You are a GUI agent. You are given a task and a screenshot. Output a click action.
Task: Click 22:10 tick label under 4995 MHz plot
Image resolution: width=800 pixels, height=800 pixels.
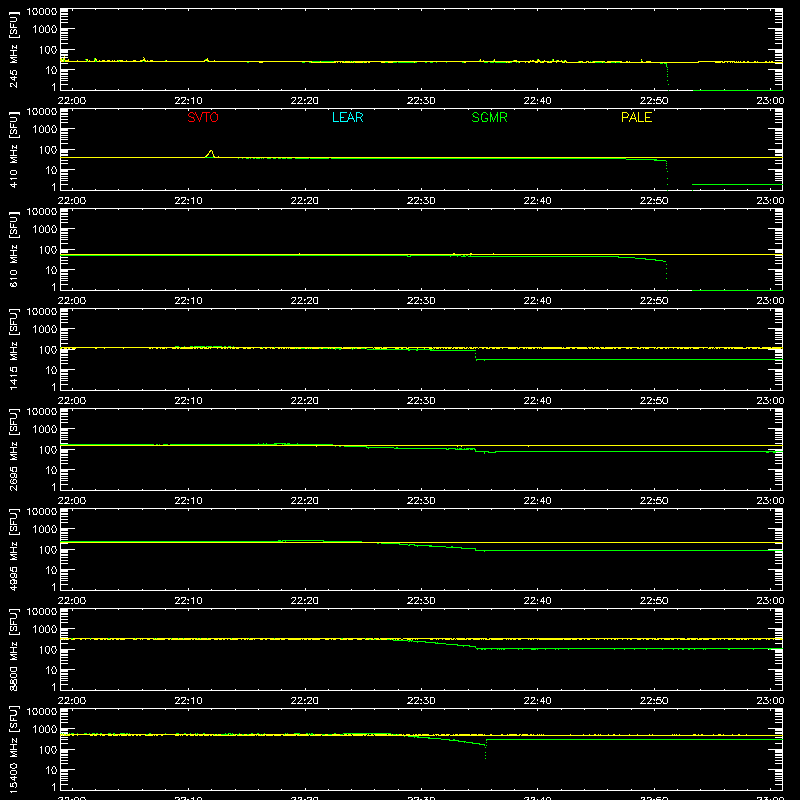[188, 601]
